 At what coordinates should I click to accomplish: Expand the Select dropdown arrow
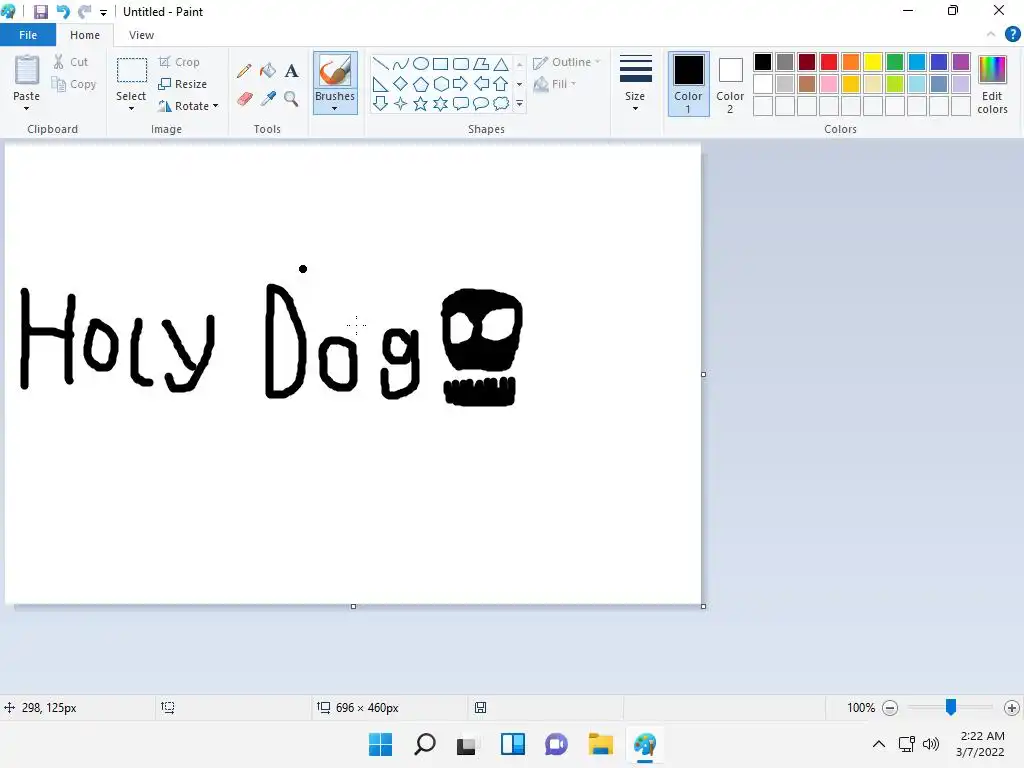(x=131, y=108)
